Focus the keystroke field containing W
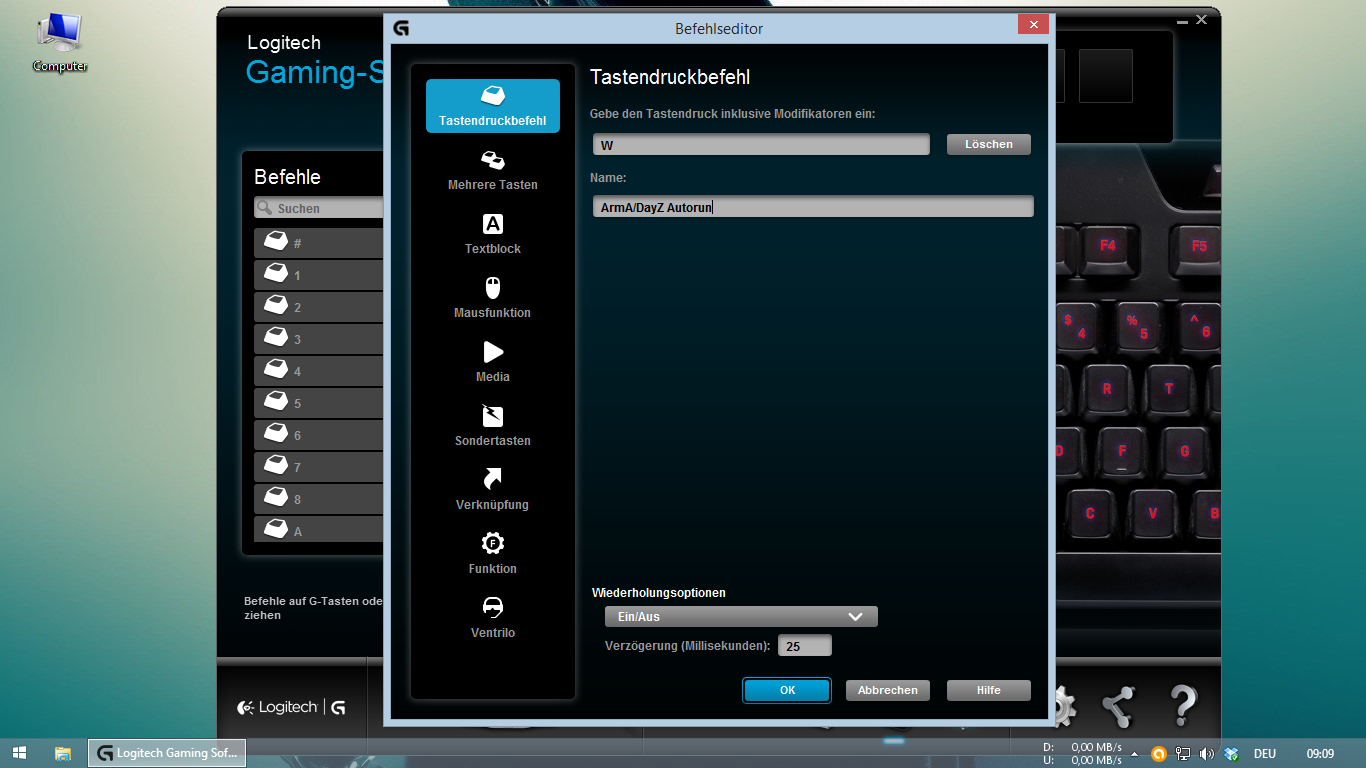This screenshot has width=1366, height=768. [x=761, y=145]
